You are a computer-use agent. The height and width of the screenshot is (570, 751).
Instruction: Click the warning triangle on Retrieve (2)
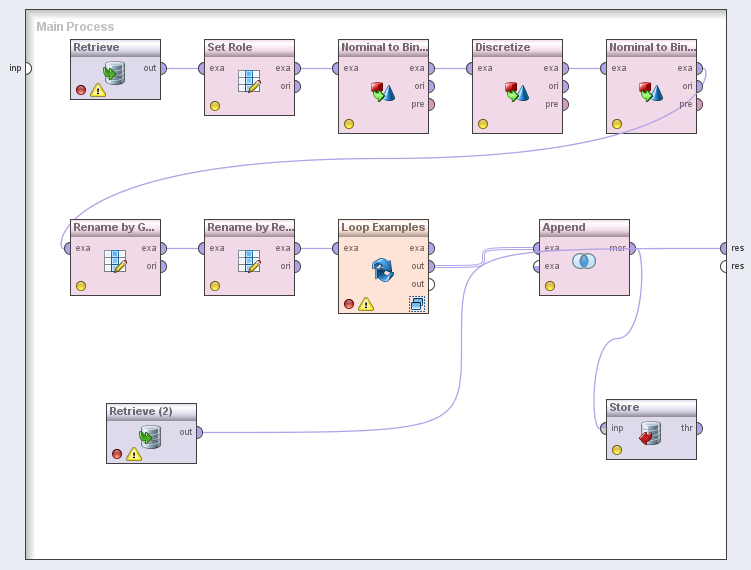pyautogui.click(x=134, y=454)
